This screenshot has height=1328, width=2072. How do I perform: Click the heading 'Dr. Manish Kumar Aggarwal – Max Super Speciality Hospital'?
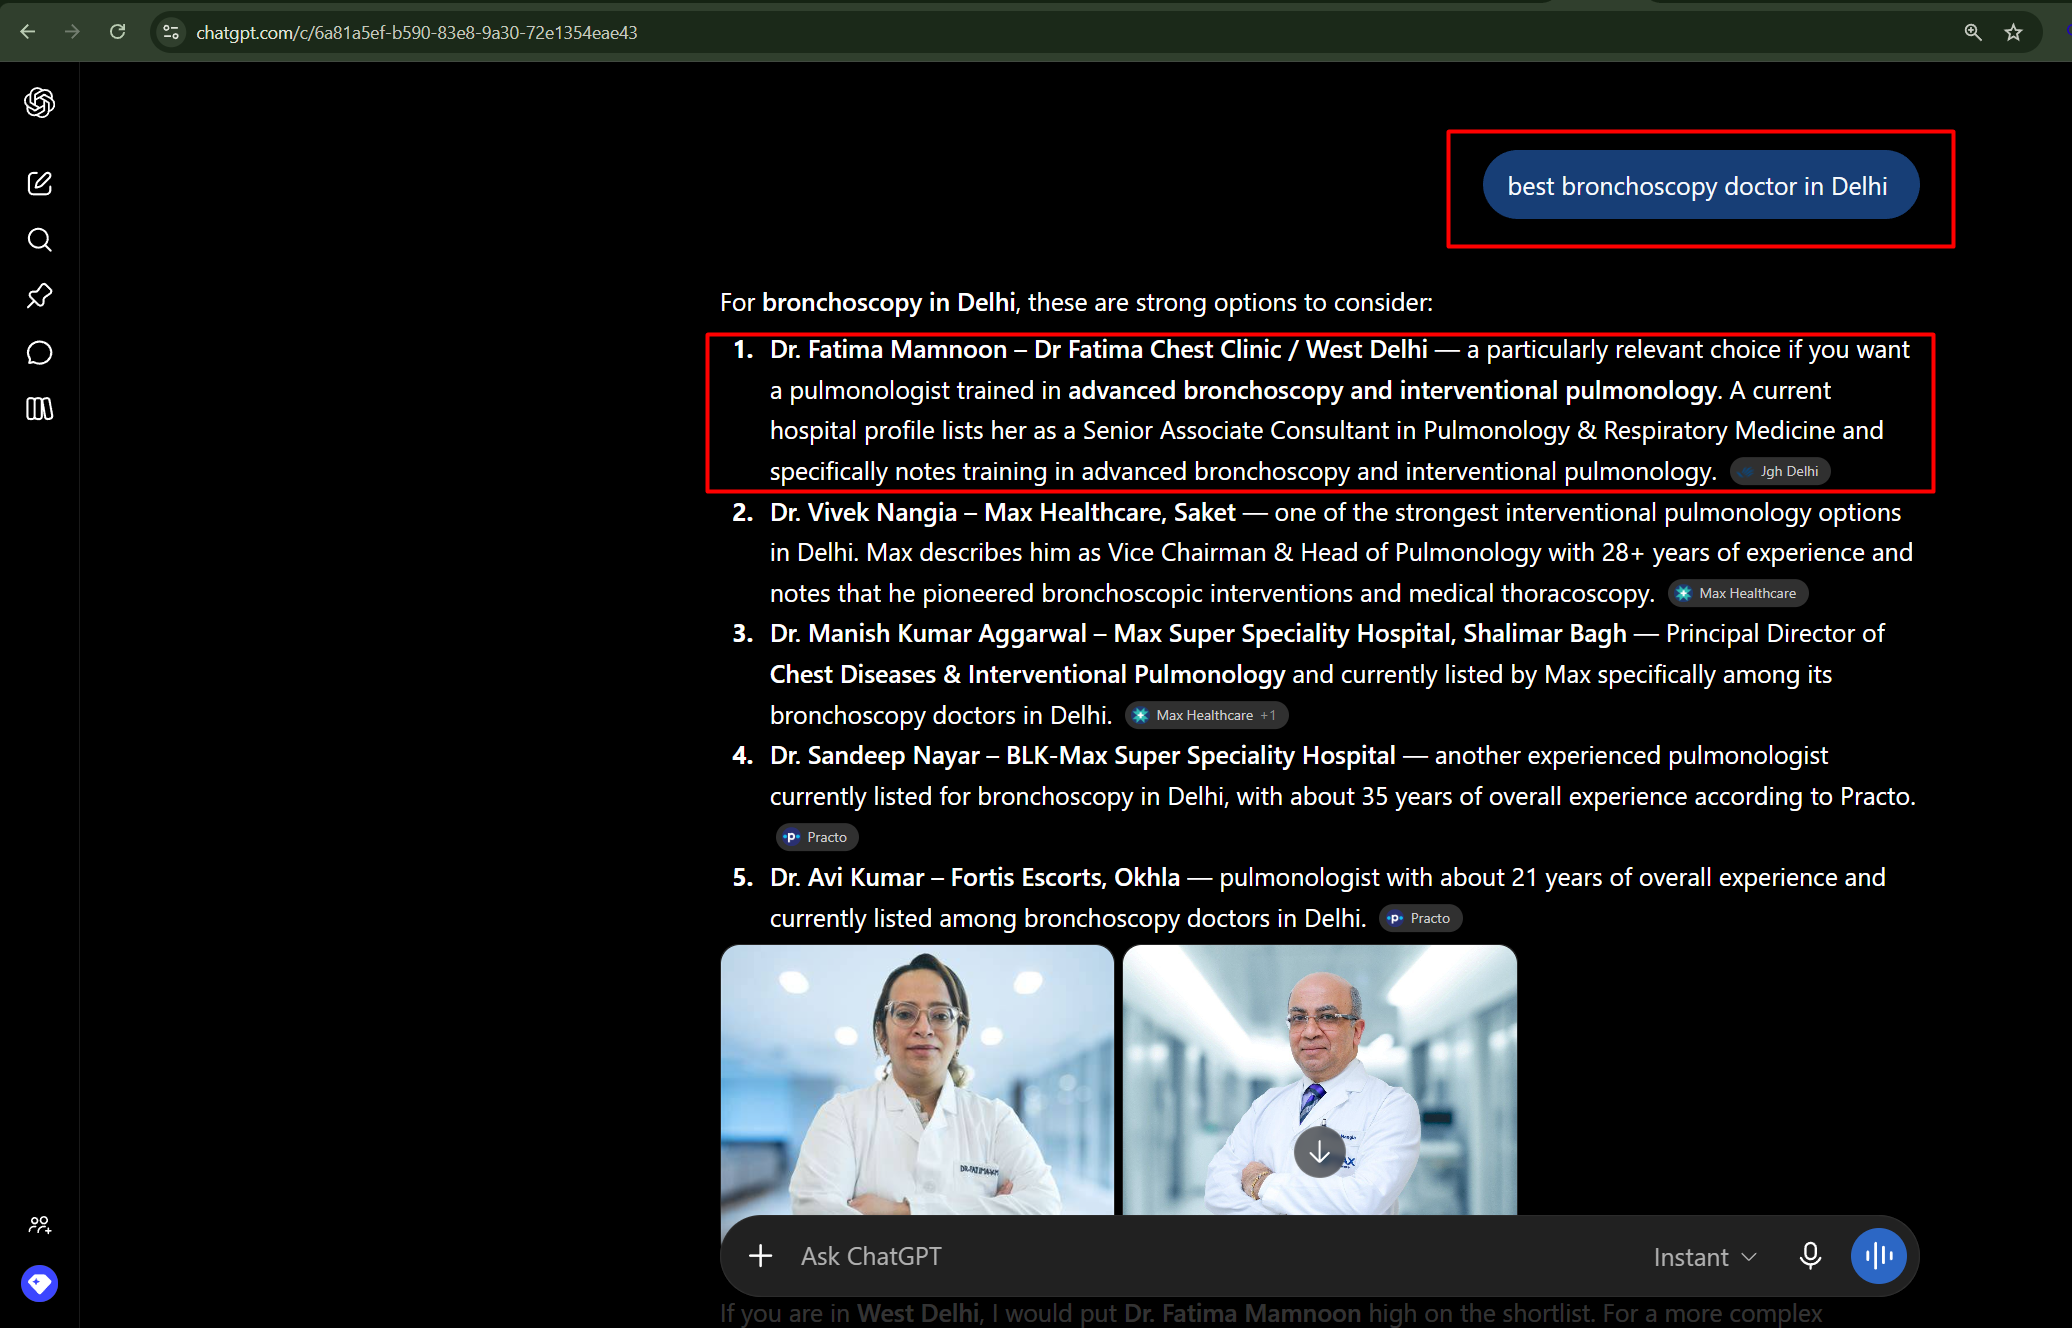tap(1198, 633)
